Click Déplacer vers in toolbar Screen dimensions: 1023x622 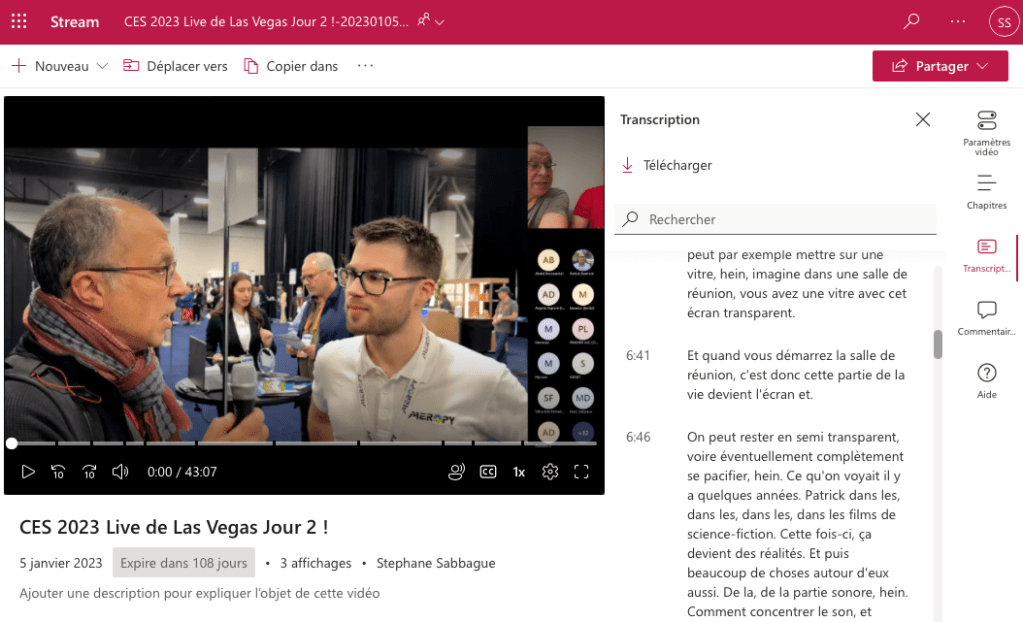pos(176,66)
